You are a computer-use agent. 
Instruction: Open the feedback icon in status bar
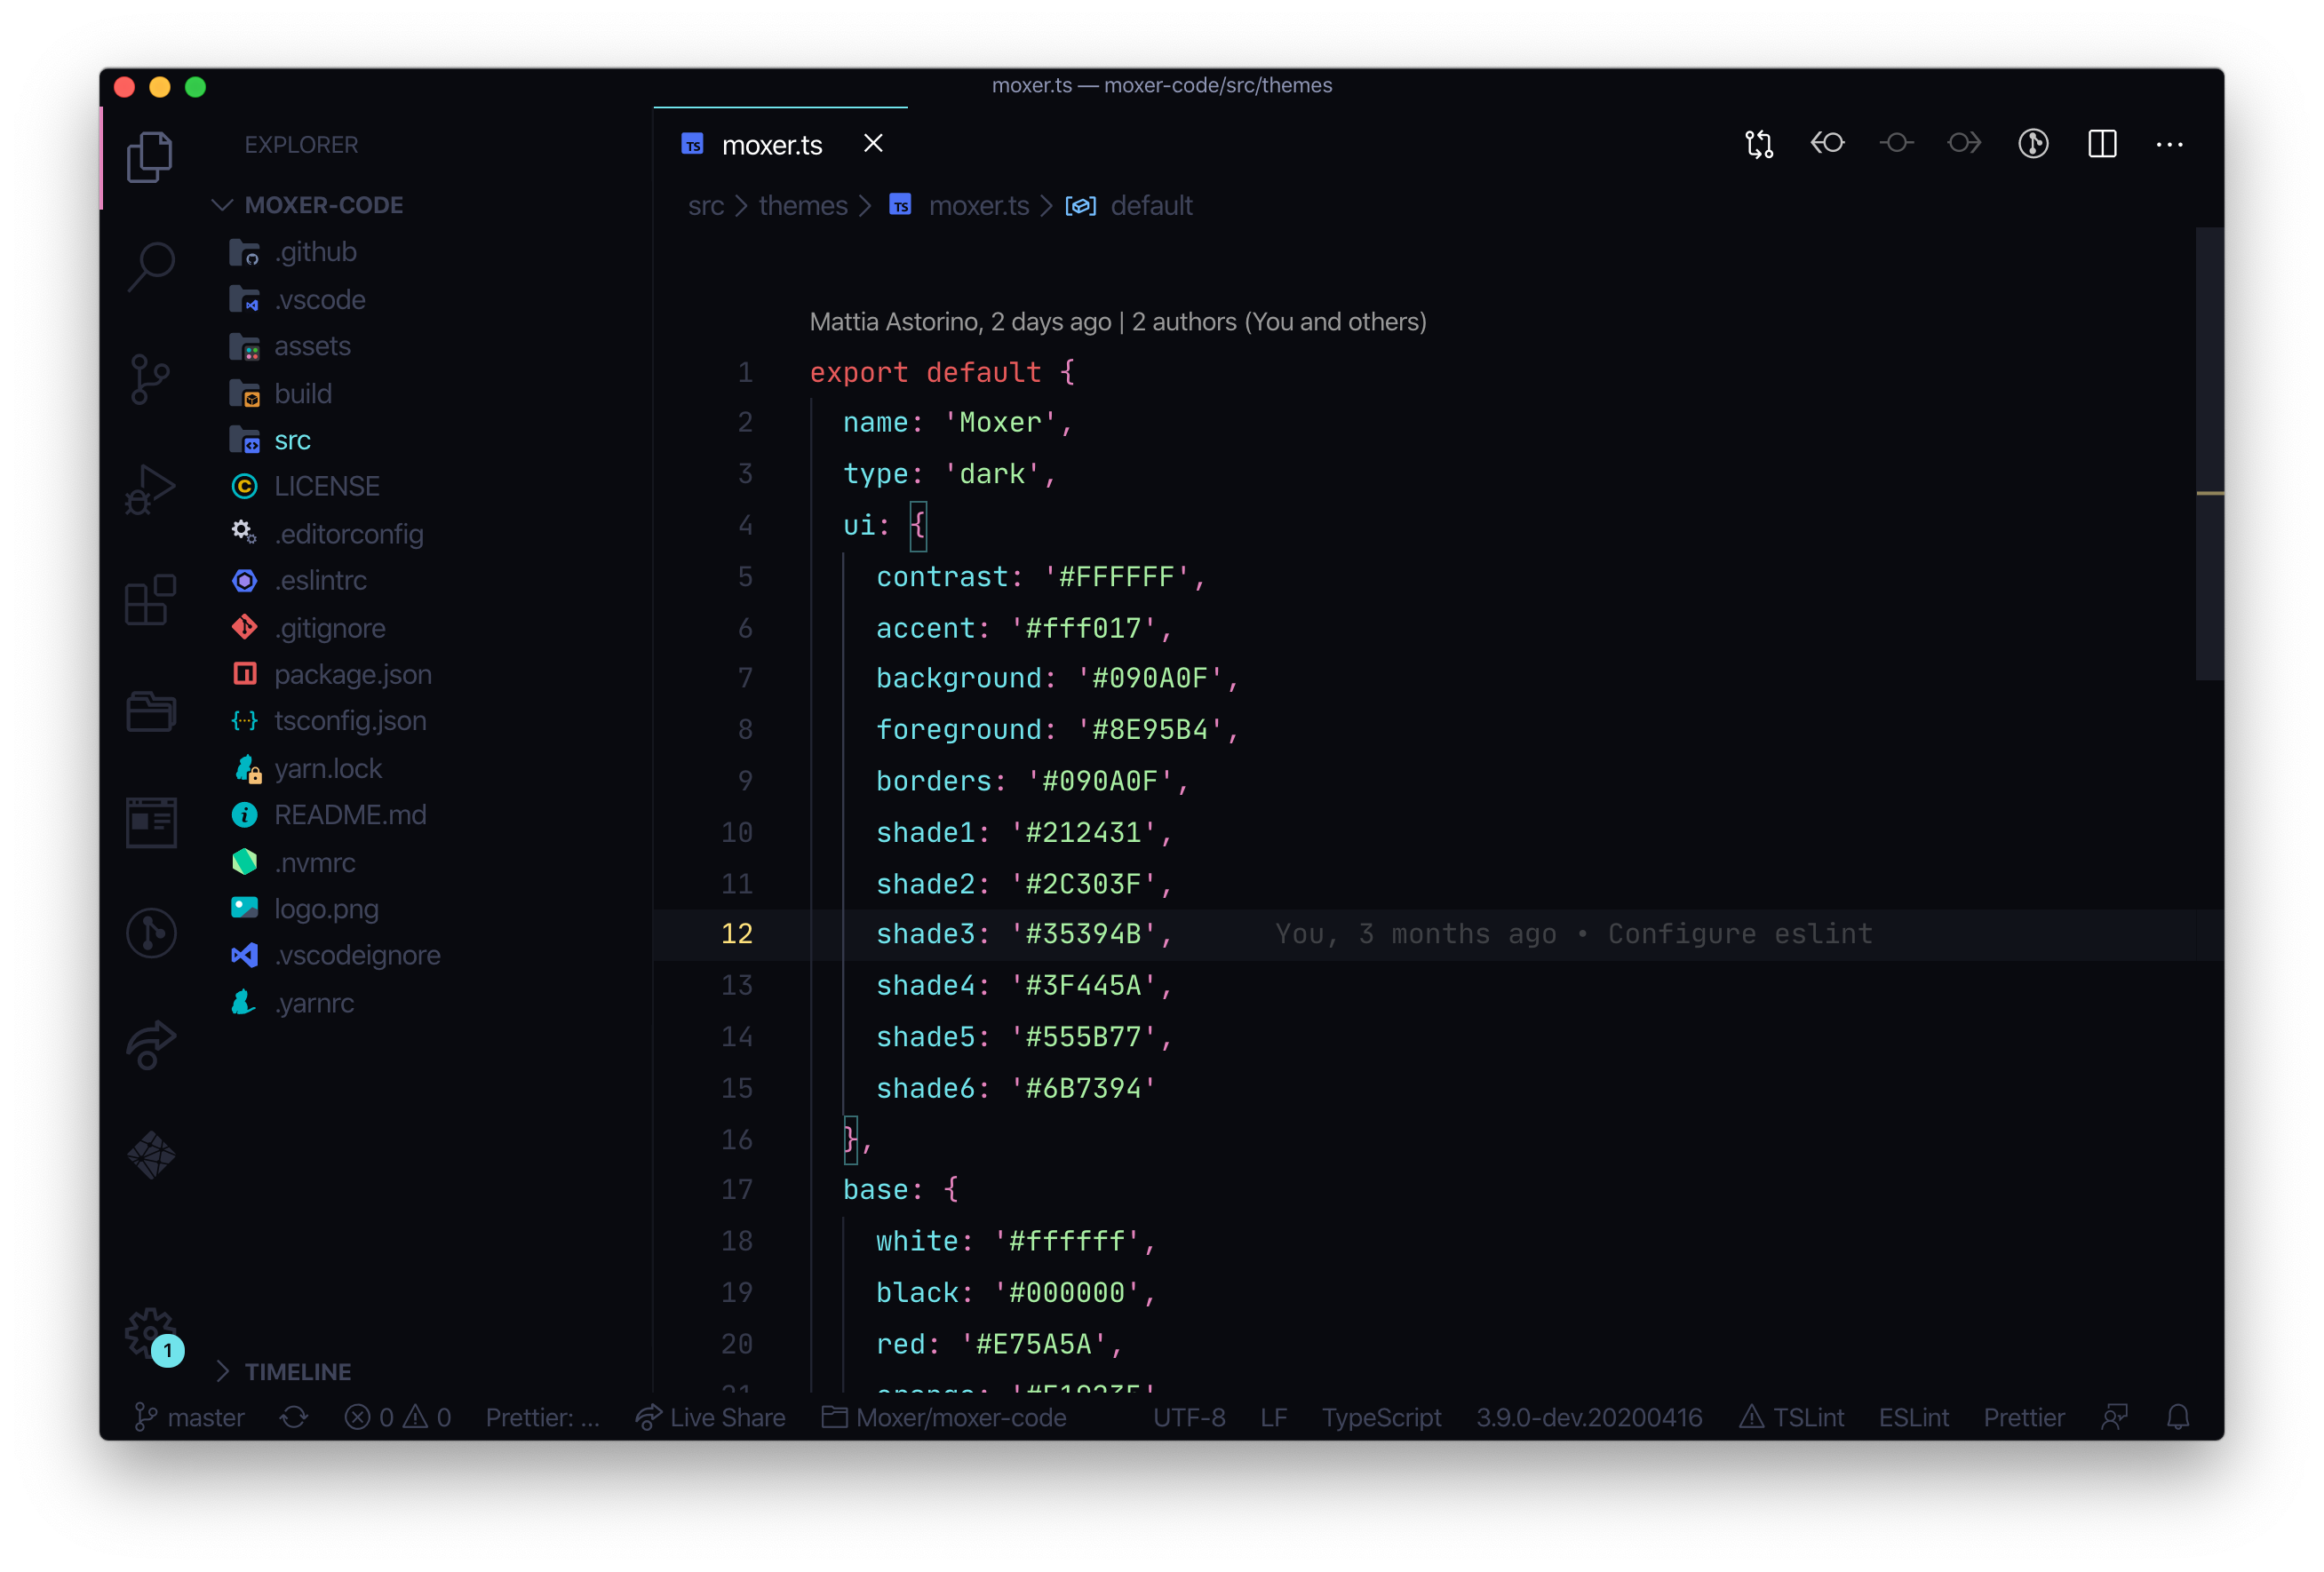(x=2113, y=1417)
